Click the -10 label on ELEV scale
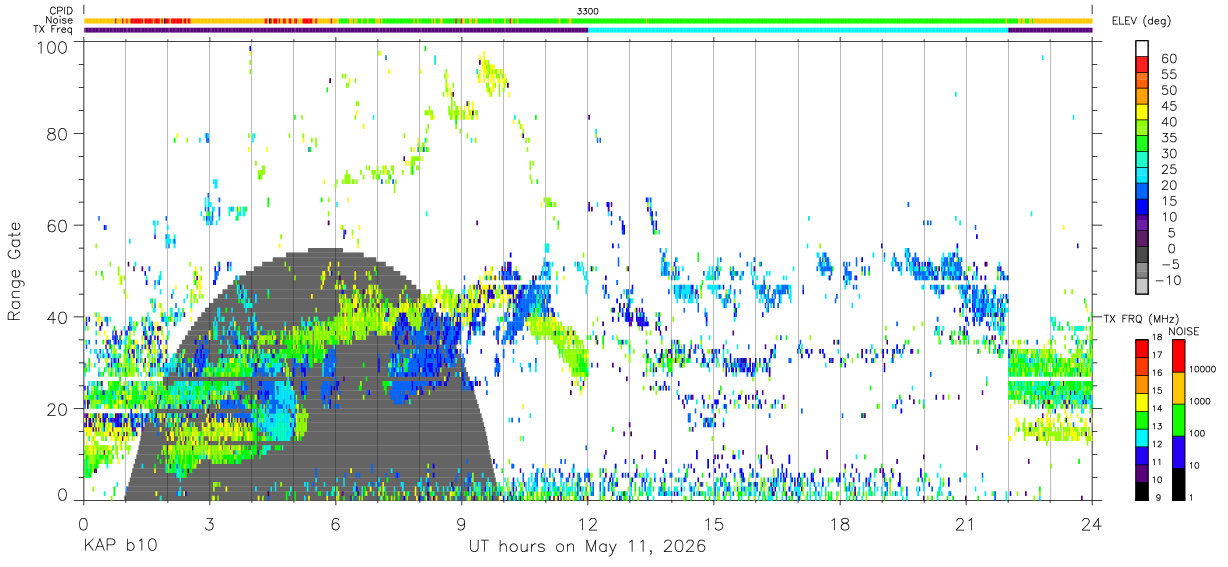 [1167, 280]
